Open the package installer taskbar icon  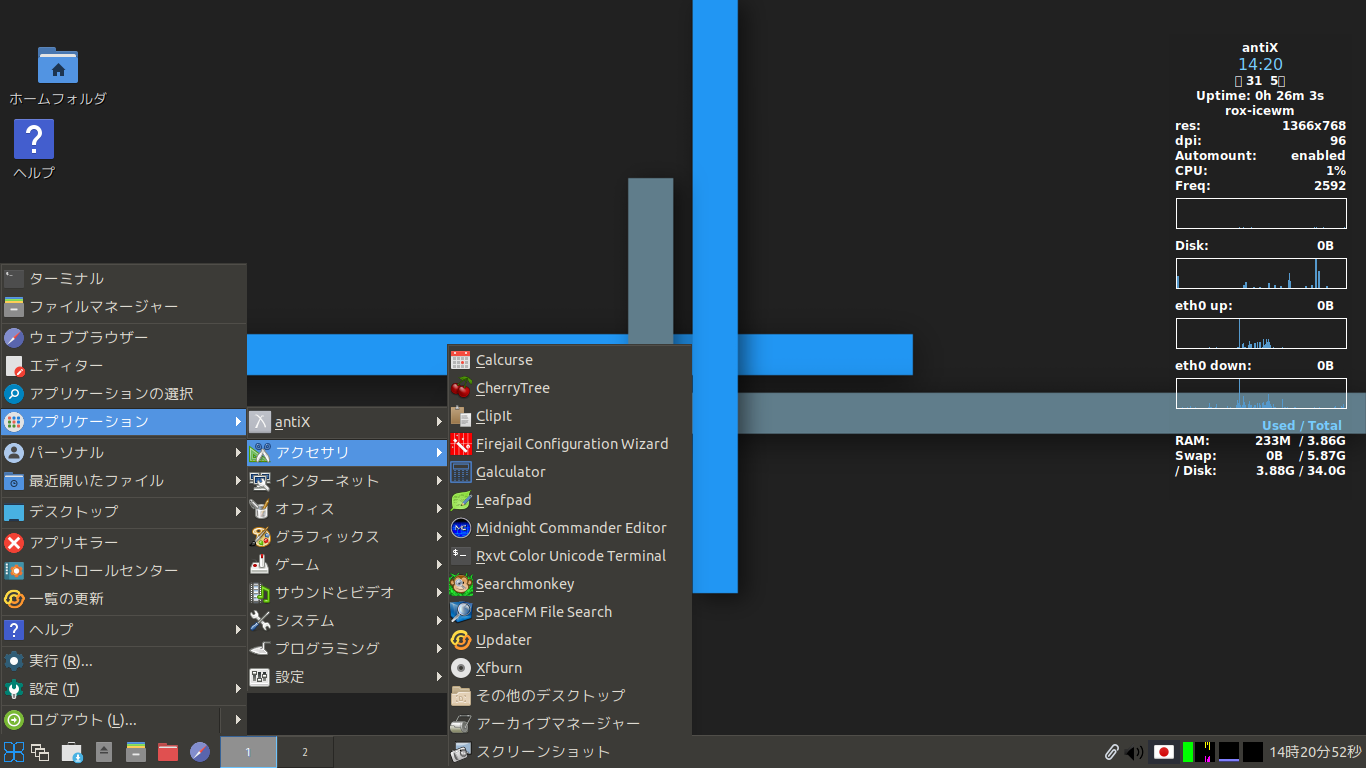click(72, 752)
